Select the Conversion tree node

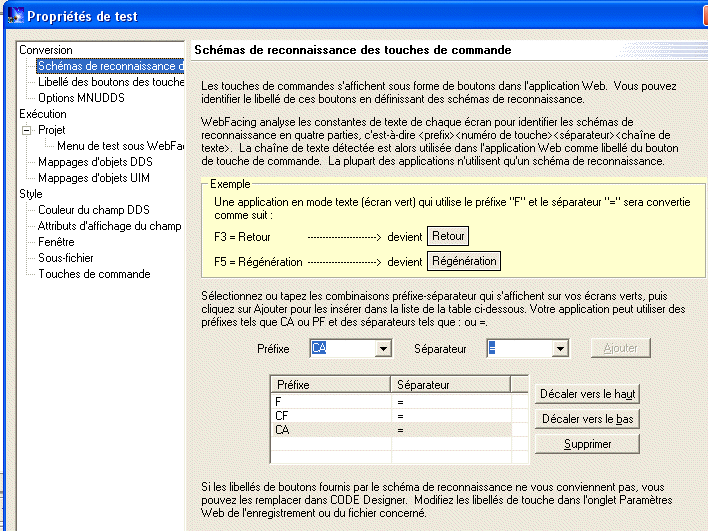(46, 50)
